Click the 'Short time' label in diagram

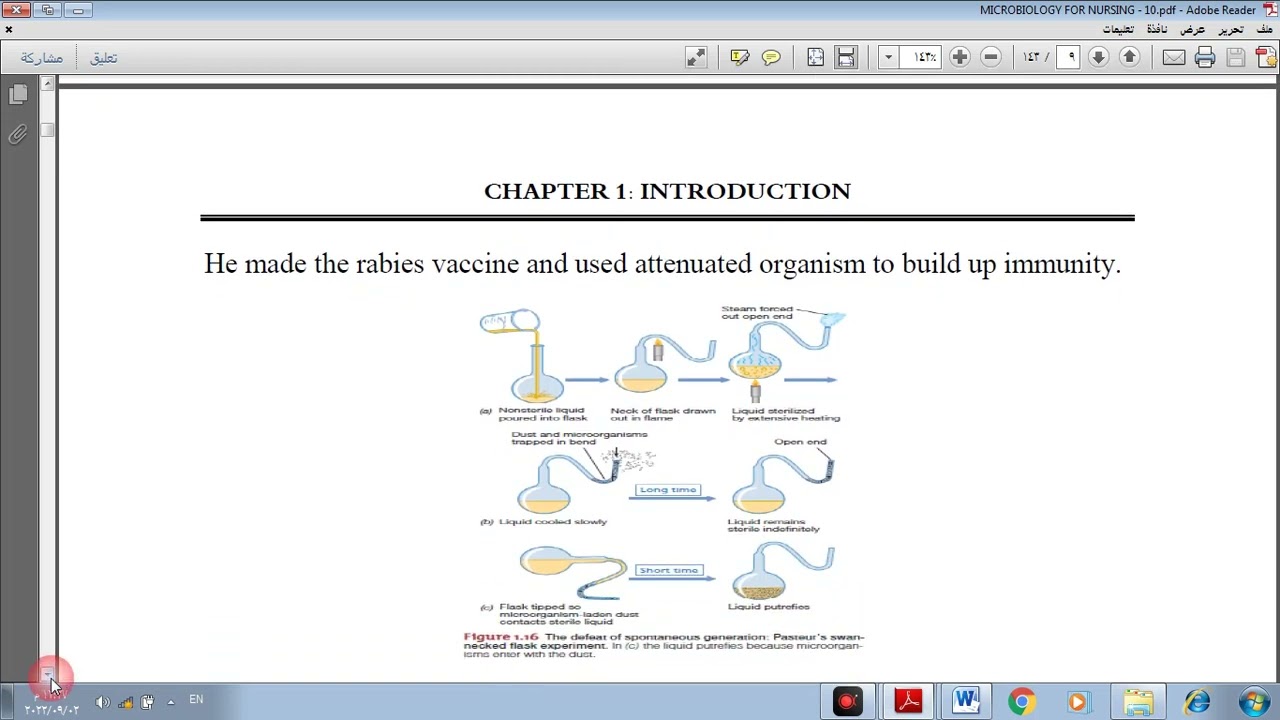point(668,570)
